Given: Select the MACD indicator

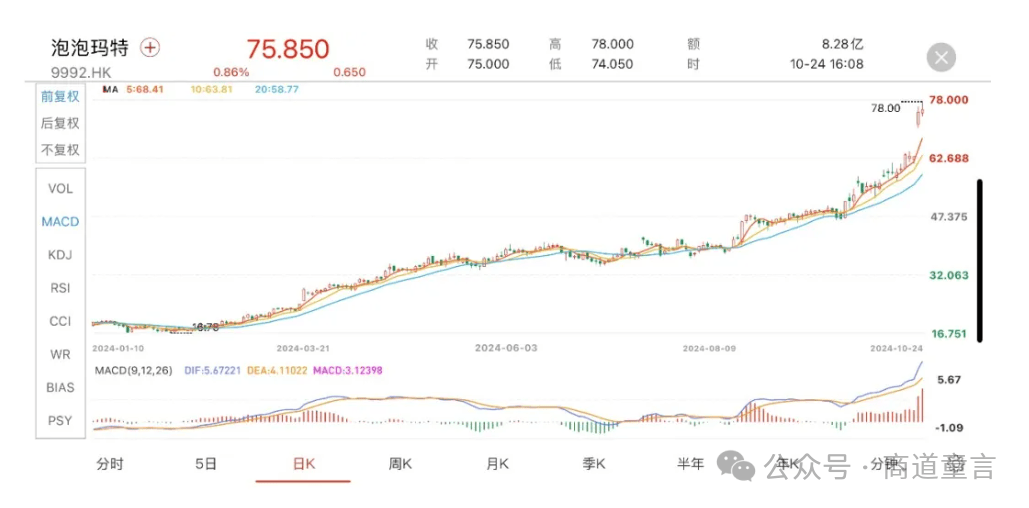Looking at the screenshot, I should pos(60,221).
